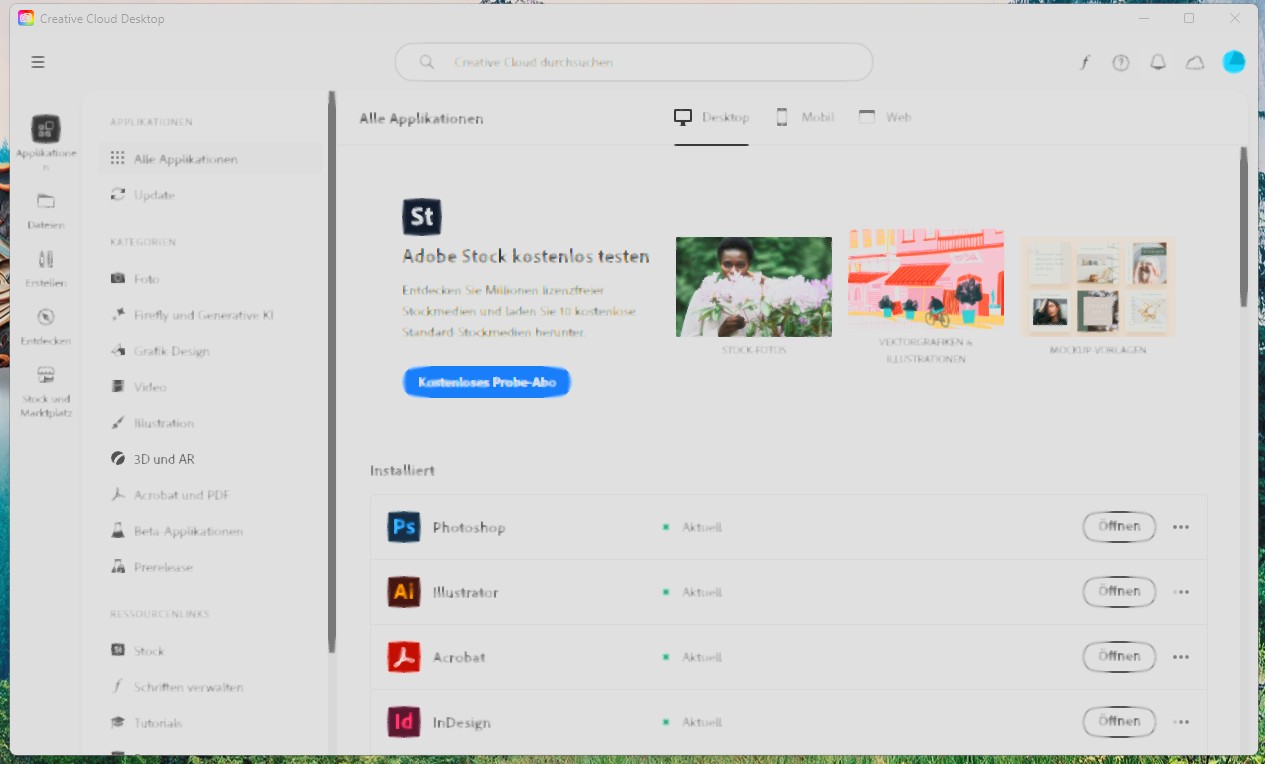Click the notifications bell icon
This screenshot has height=764, width=1265.
coord(1157,62)
